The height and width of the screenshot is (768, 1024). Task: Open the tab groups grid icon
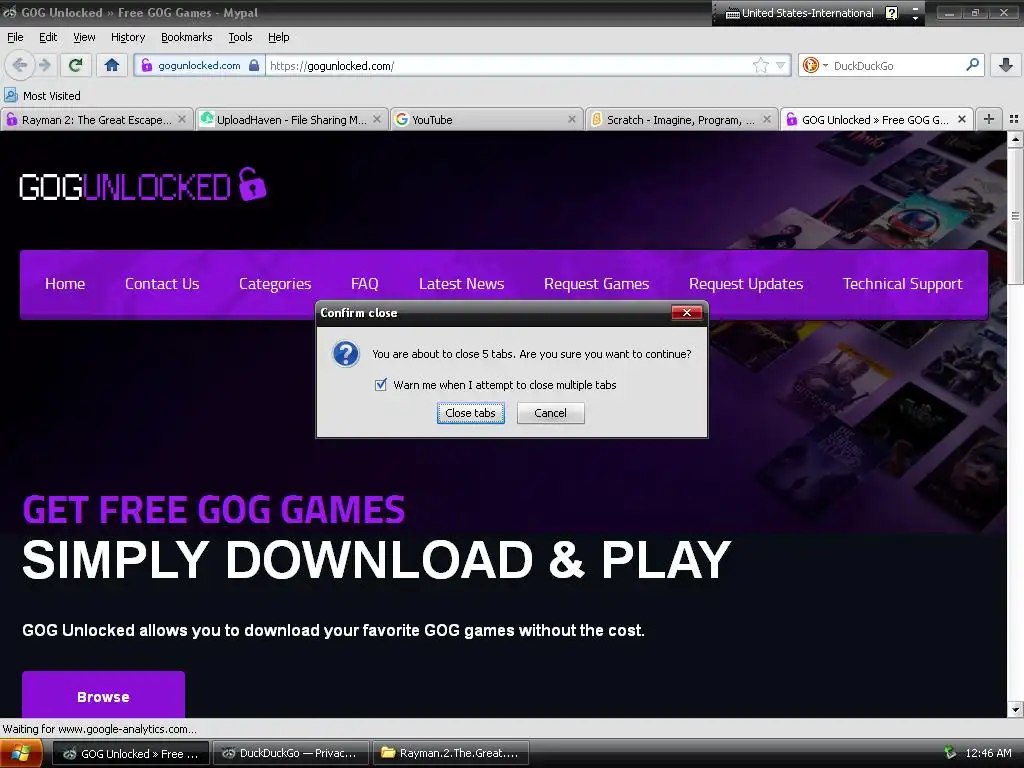pyautogui.click(x=1014, y=119)
